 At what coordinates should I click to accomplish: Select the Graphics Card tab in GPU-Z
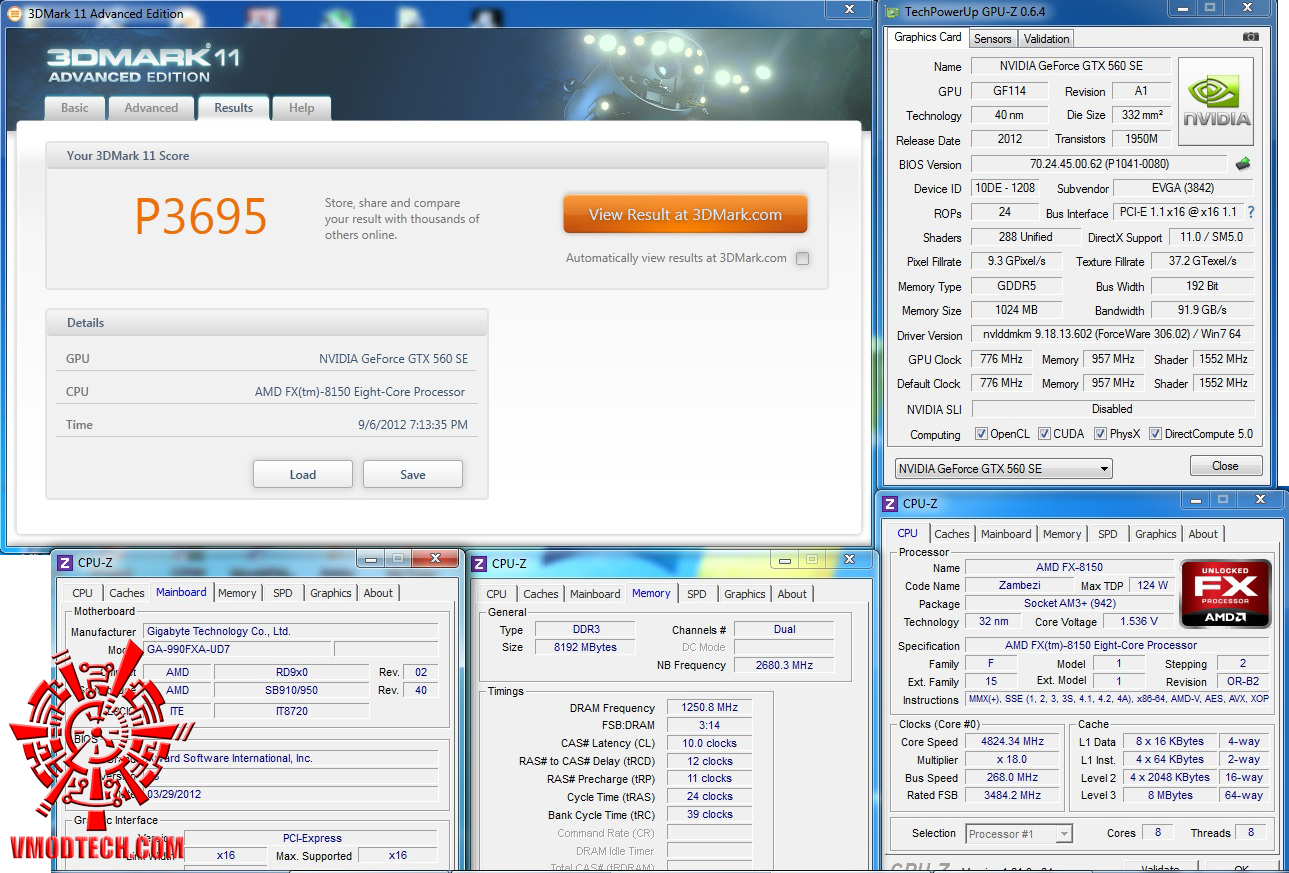pyautogui.click(x=927, y=38)
